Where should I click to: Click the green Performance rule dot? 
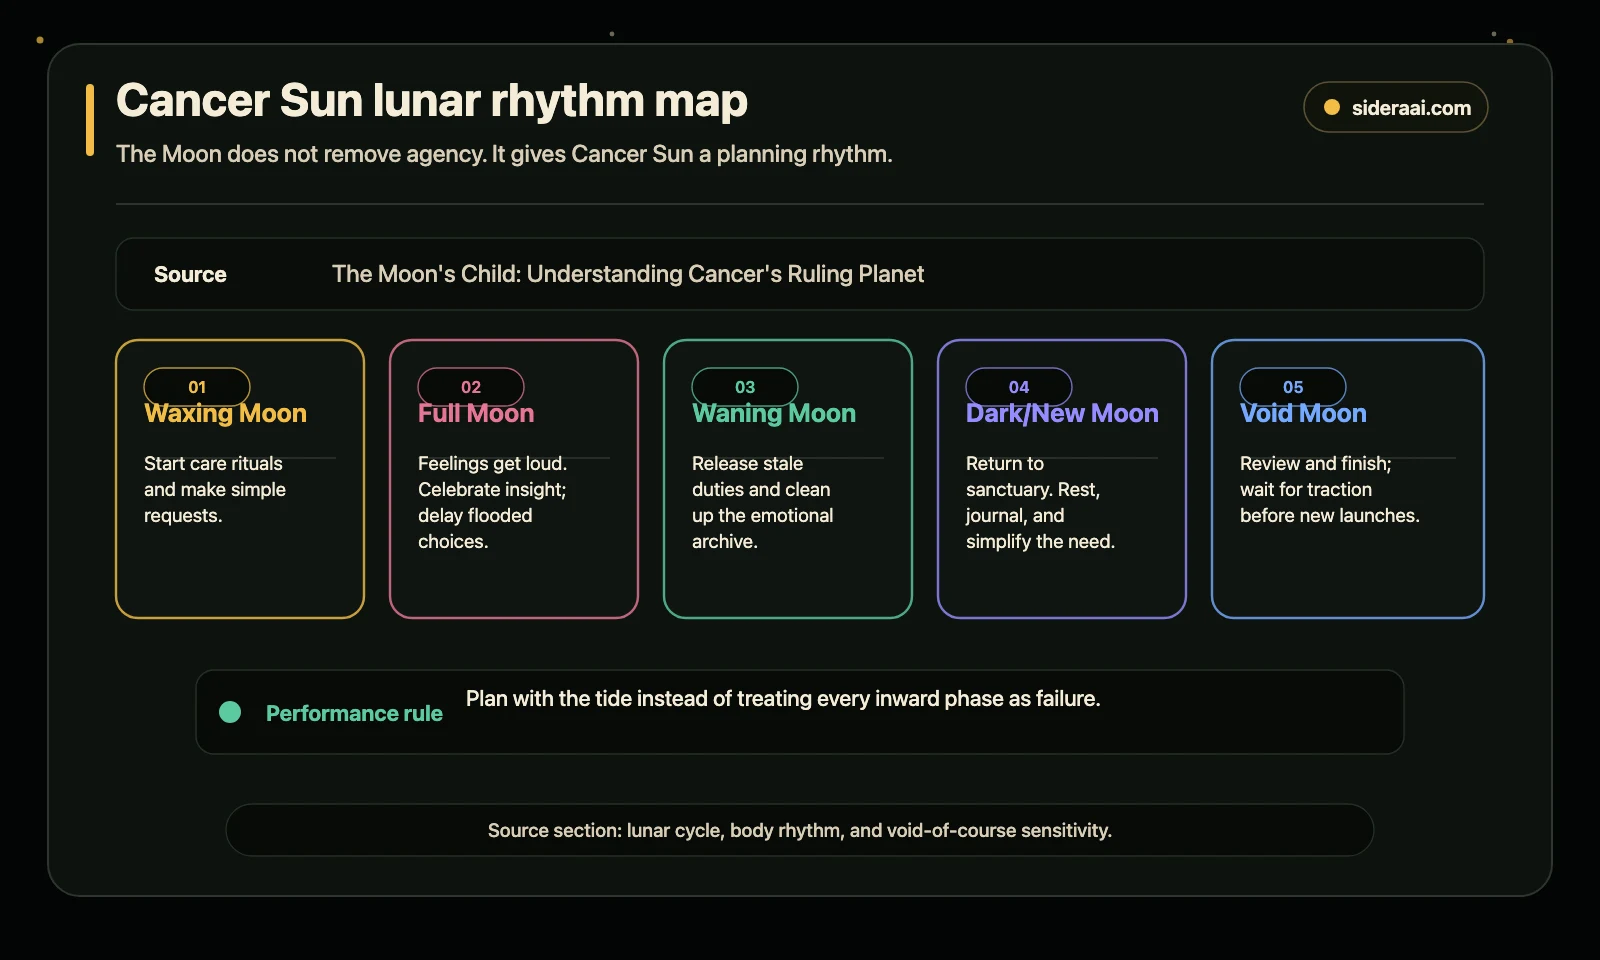[230, 712]
